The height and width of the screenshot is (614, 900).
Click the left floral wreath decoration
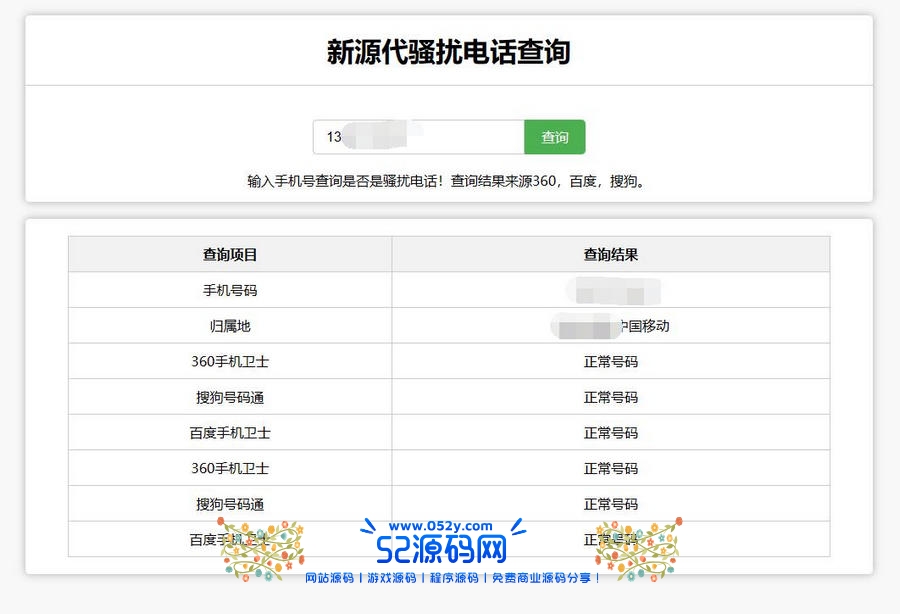pos(259,549)
